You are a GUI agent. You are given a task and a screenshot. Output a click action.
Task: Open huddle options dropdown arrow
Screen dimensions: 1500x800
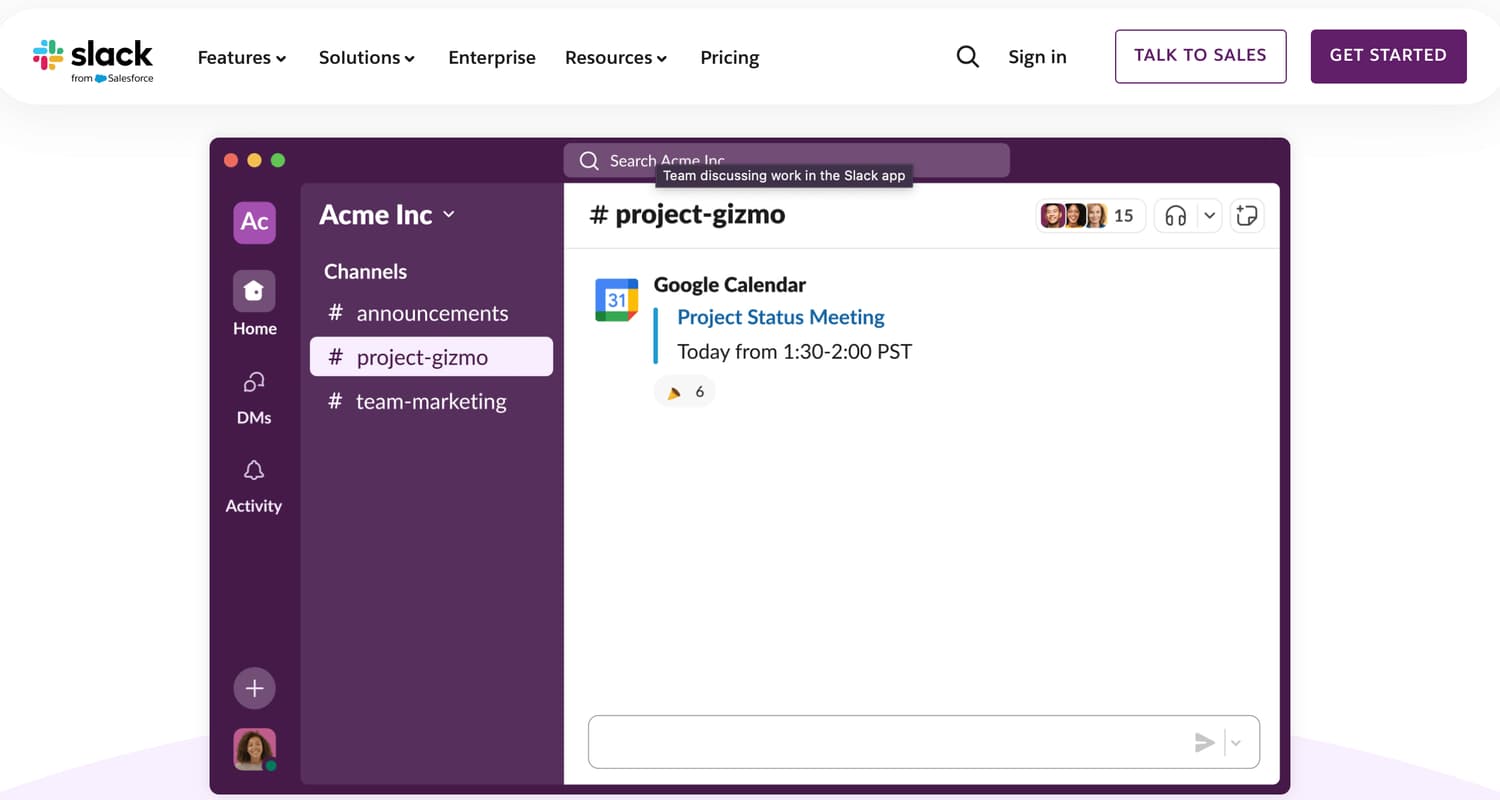[x=1209, y=215]
